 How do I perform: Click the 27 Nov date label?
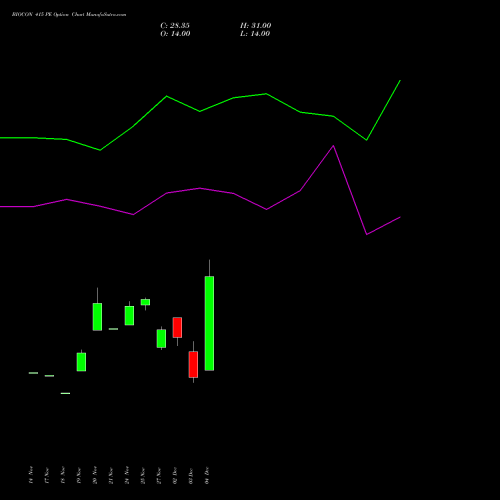[x=159, y=475]
